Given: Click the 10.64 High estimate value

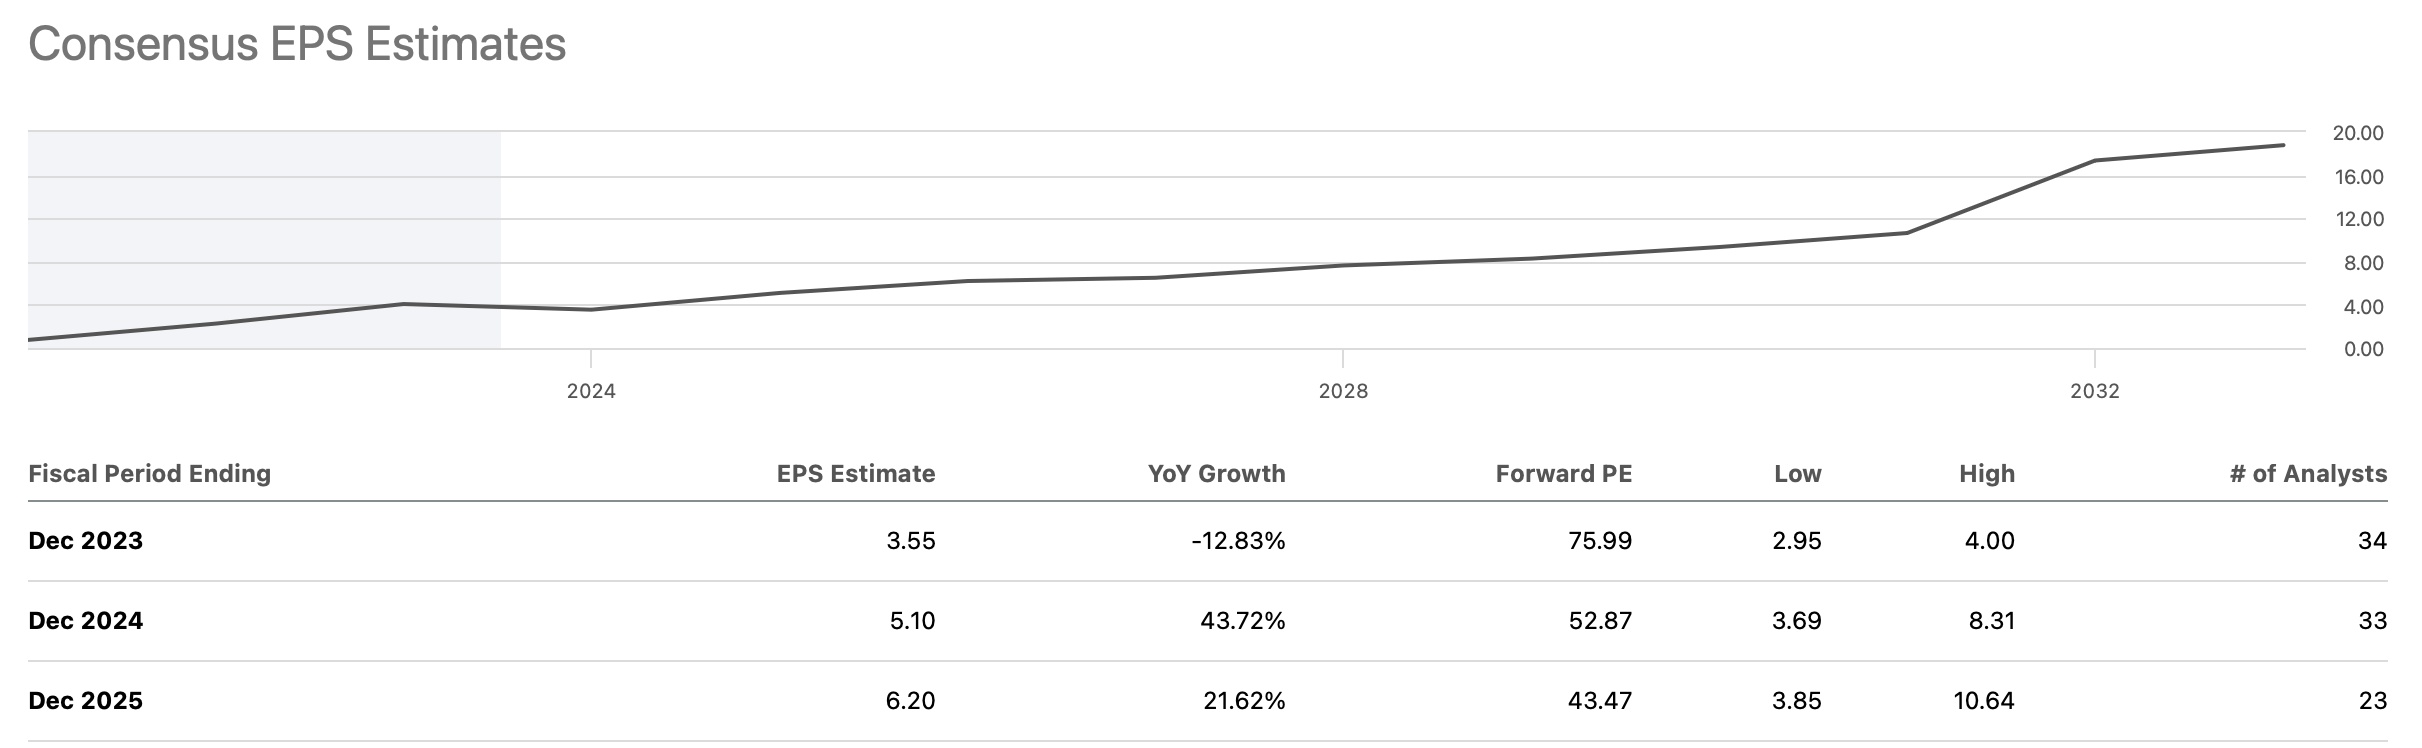Looking at the screenshot, I should (x=1984, y=701).
